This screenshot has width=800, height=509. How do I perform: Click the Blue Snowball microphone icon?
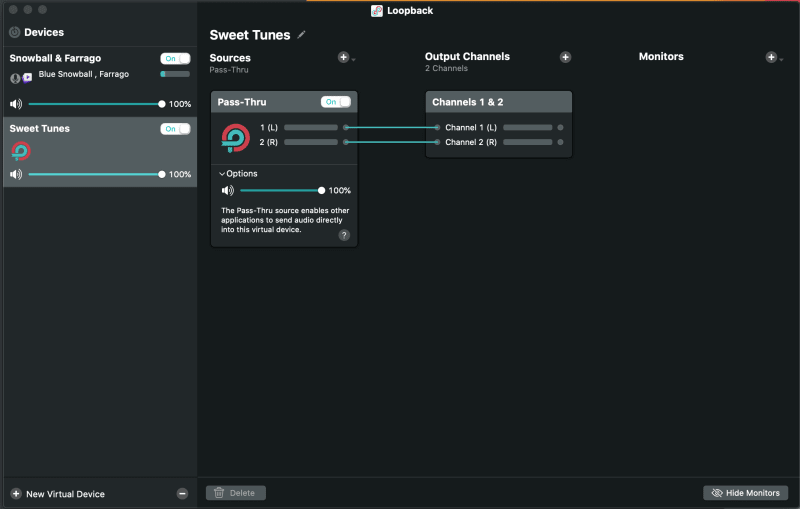point(15,78)
